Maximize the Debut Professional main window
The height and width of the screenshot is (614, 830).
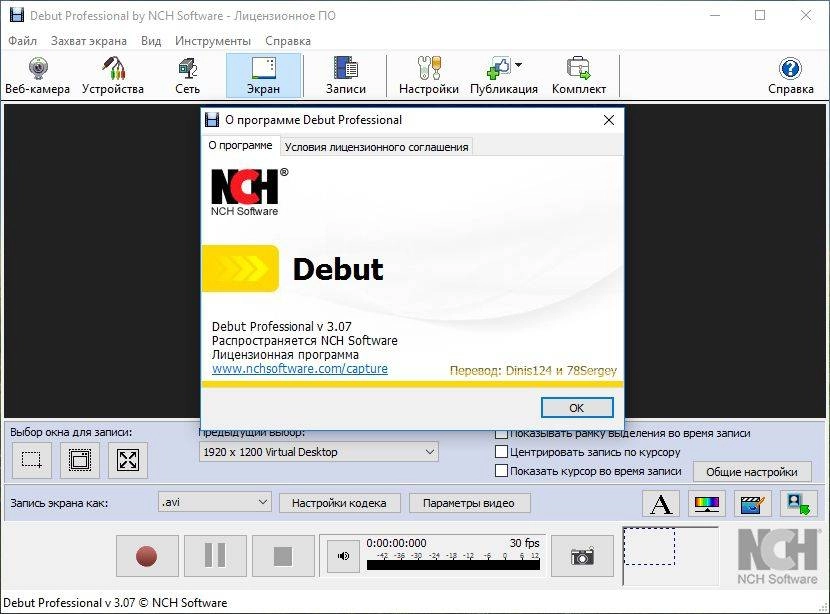click(760, 15)
